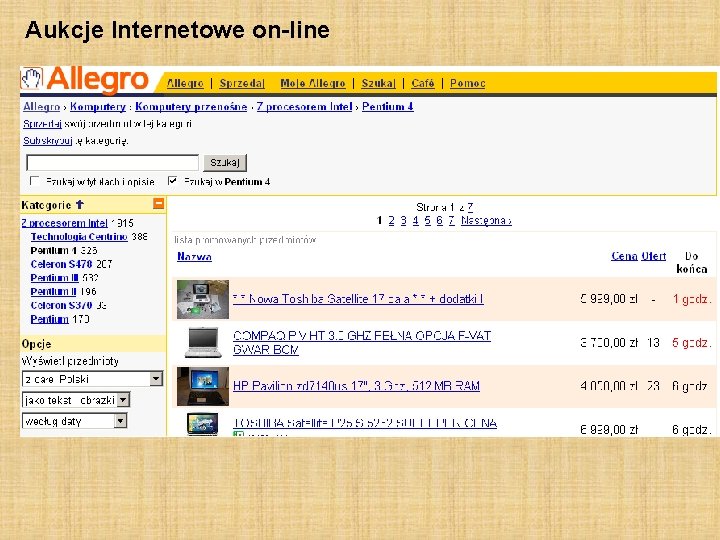Image resolution: width=720 pixels, height=540 pixels.
Task: Click the Sprzedaj item in this category link
Action: point(42,124)
